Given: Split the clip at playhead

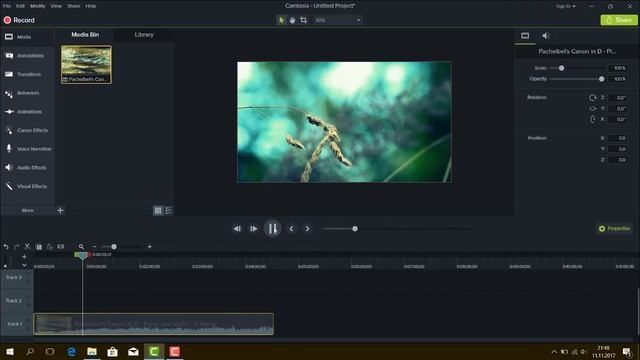Looking at the screenshot, I should click(60, 247).
